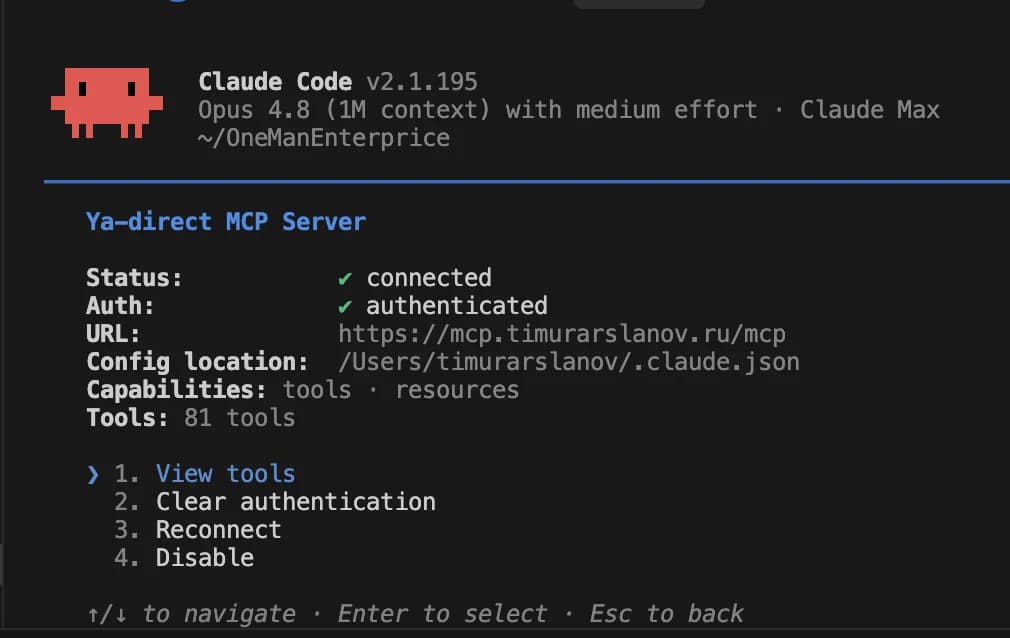Click the selection arrow beside View tools
This screenshot has width=1010, height=638.
(x=93, y=475)
